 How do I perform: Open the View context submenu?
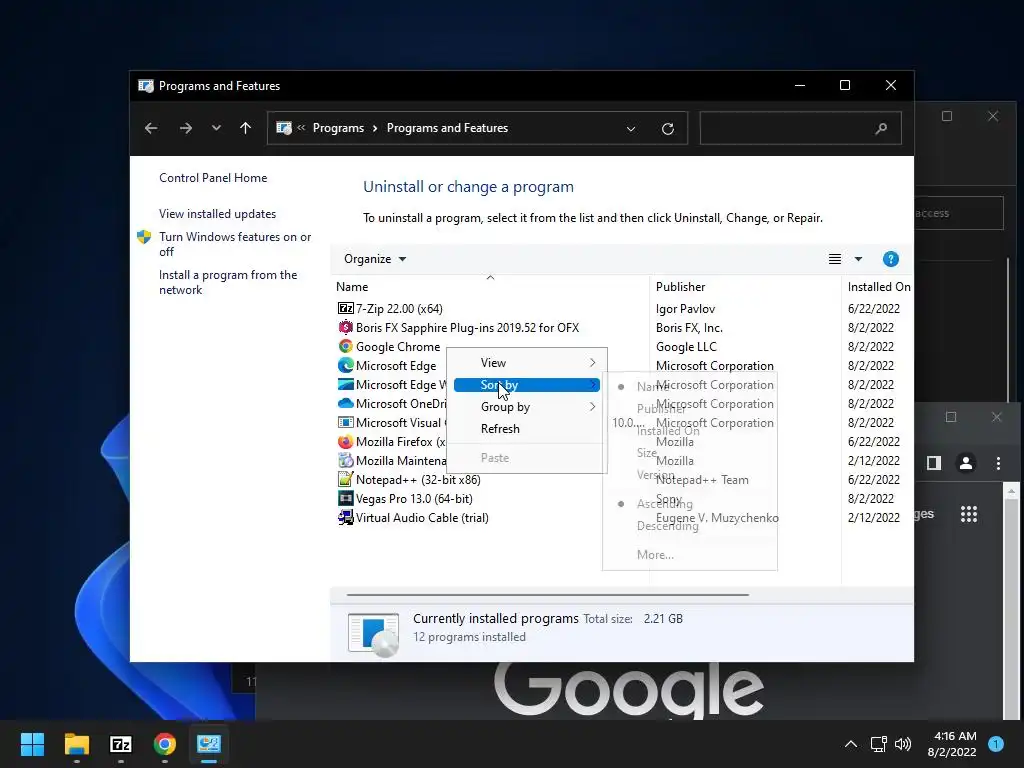[527, 363]
